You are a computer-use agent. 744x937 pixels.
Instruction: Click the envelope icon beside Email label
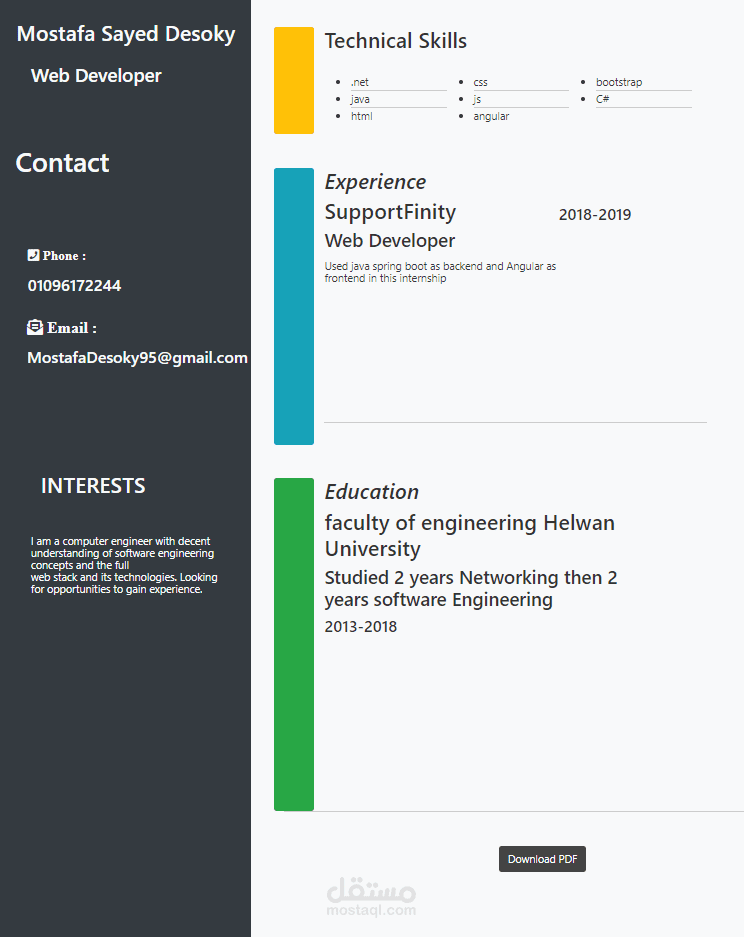[x=35, y=327]
